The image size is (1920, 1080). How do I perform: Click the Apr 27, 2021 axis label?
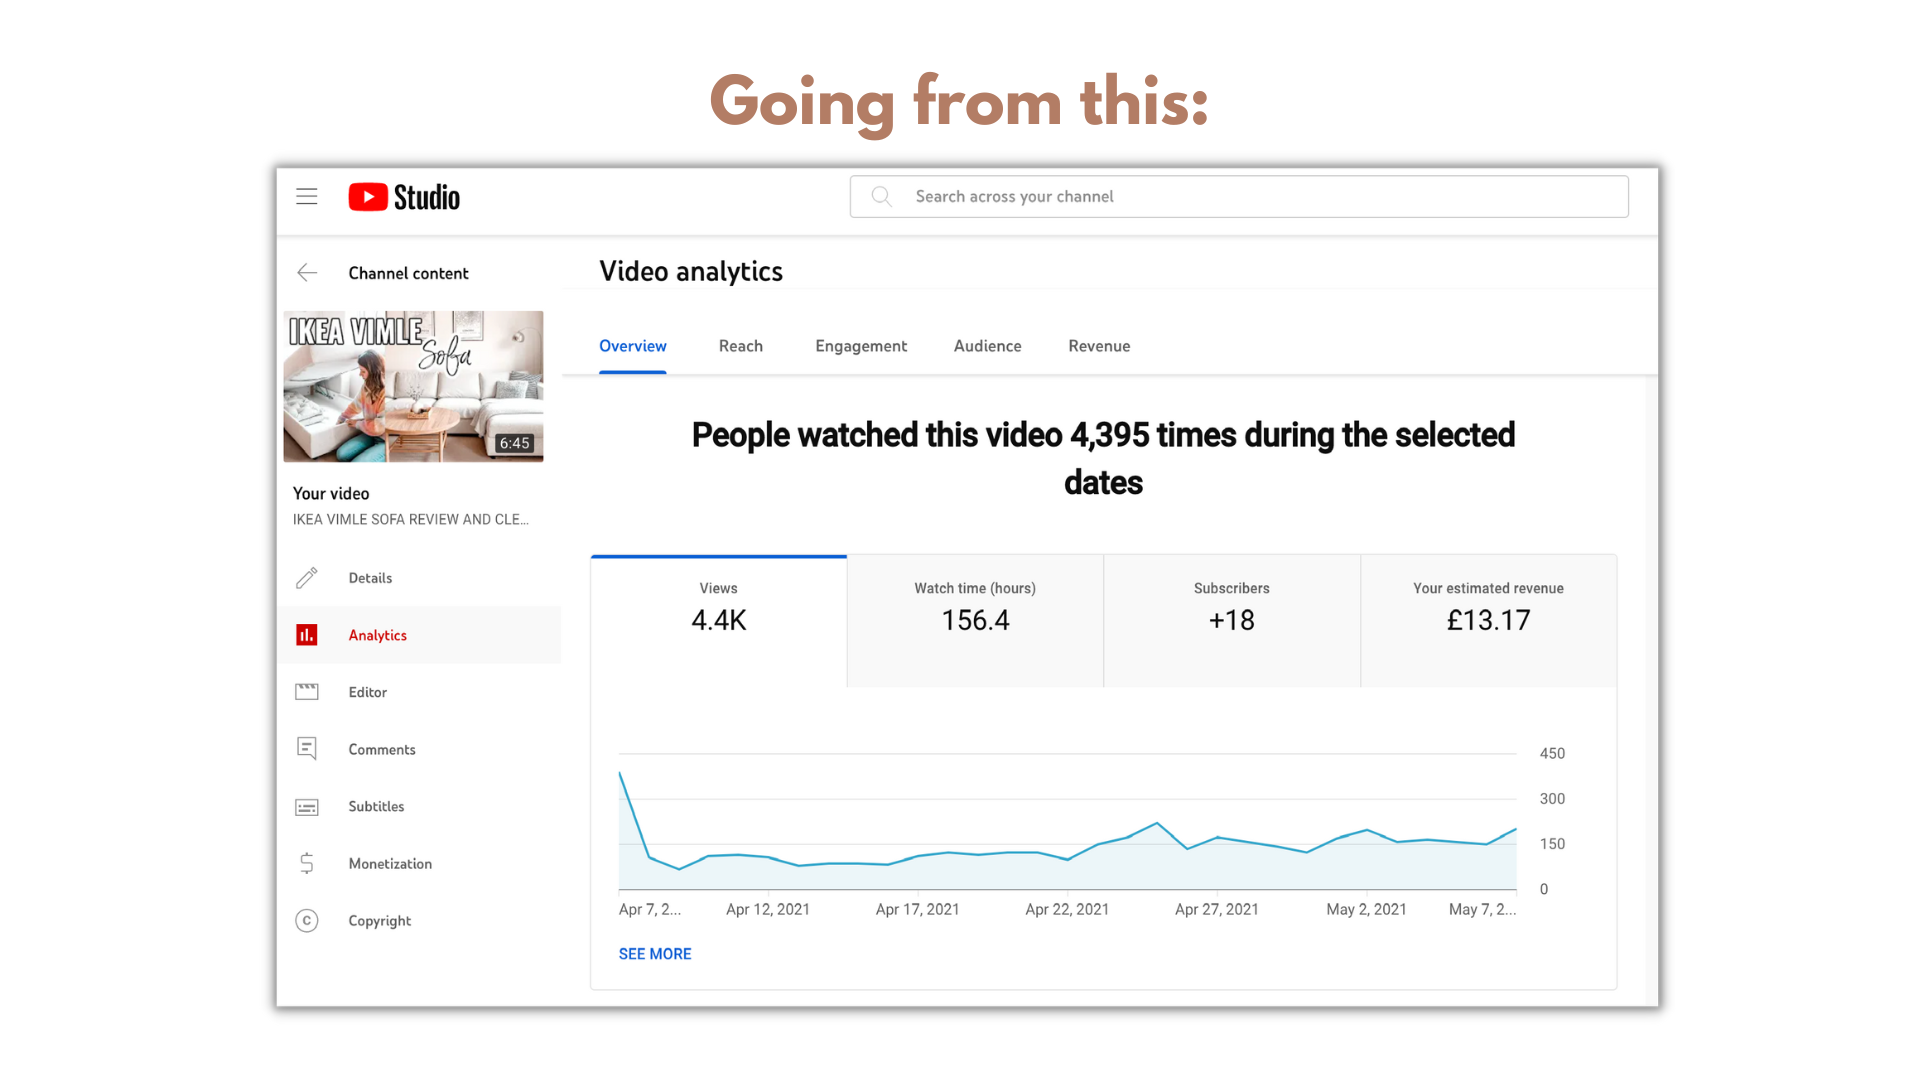1216,909
